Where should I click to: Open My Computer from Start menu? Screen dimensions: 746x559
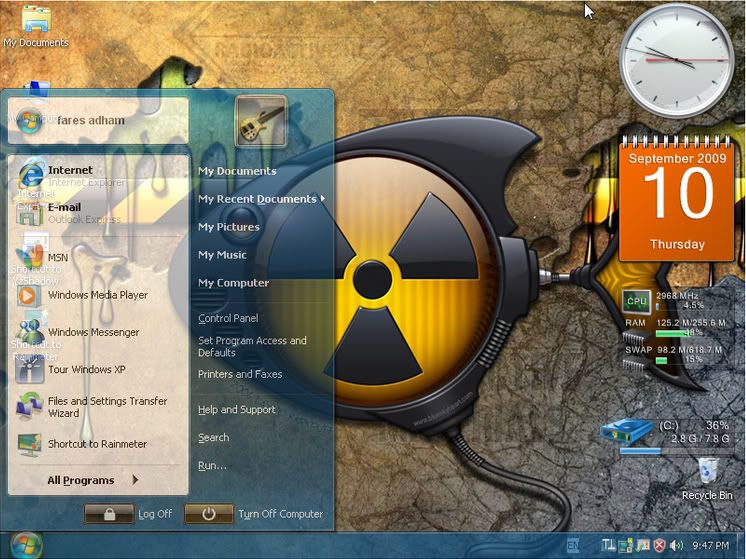[x=233, y=283]
